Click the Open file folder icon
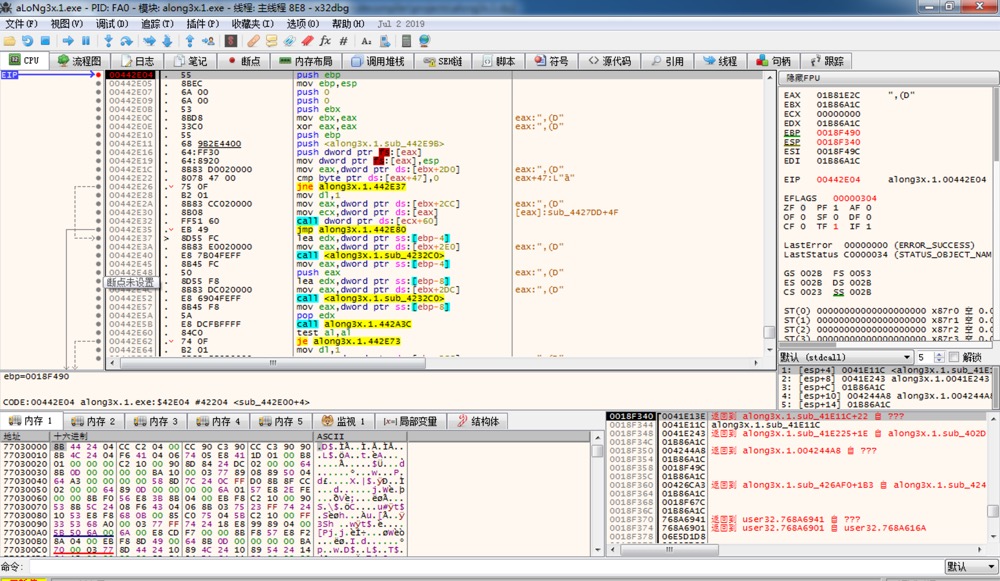This screenshot has width=1000, height=581. (10, 41)
